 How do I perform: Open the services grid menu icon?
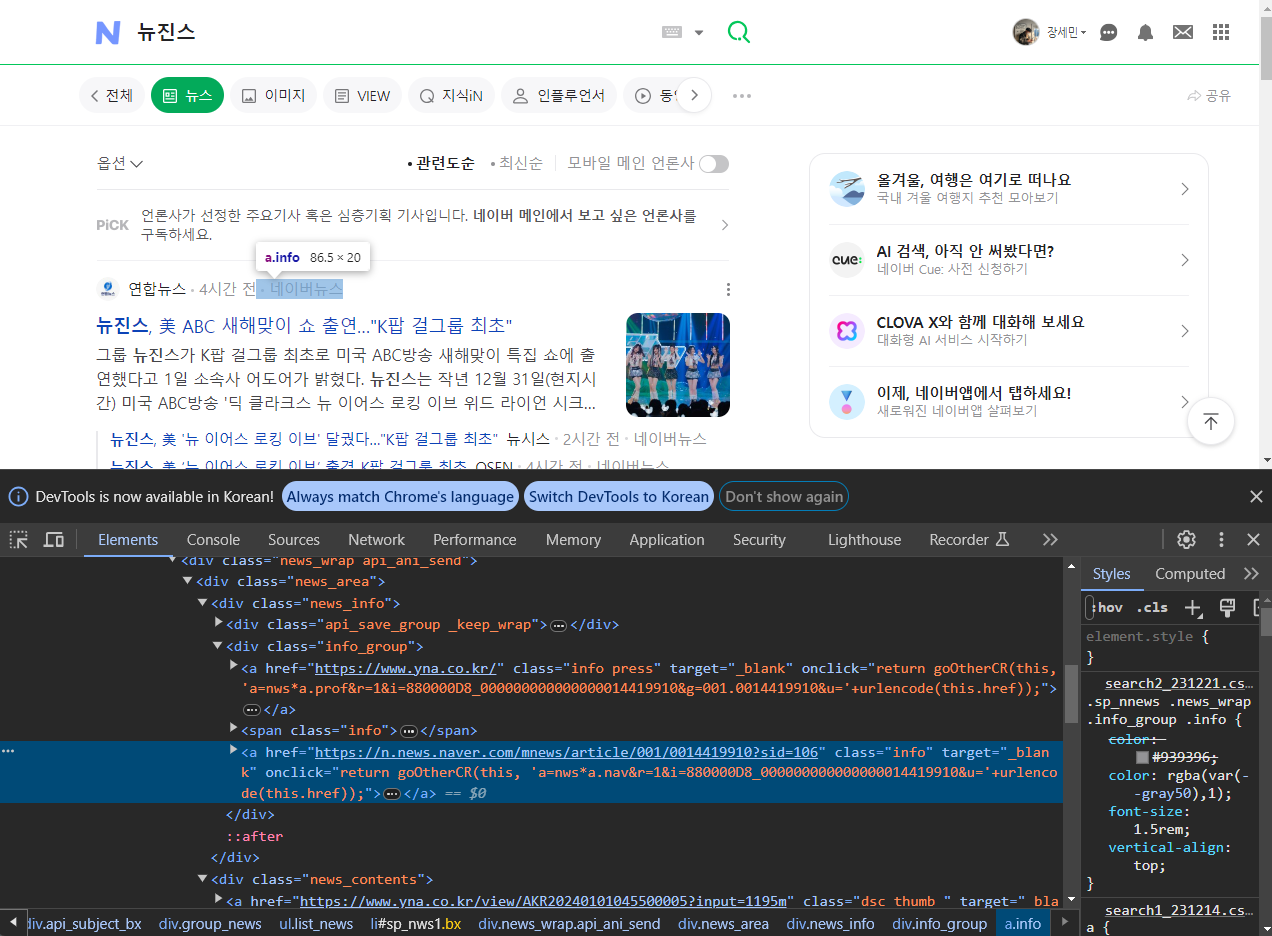point(1220,32)
